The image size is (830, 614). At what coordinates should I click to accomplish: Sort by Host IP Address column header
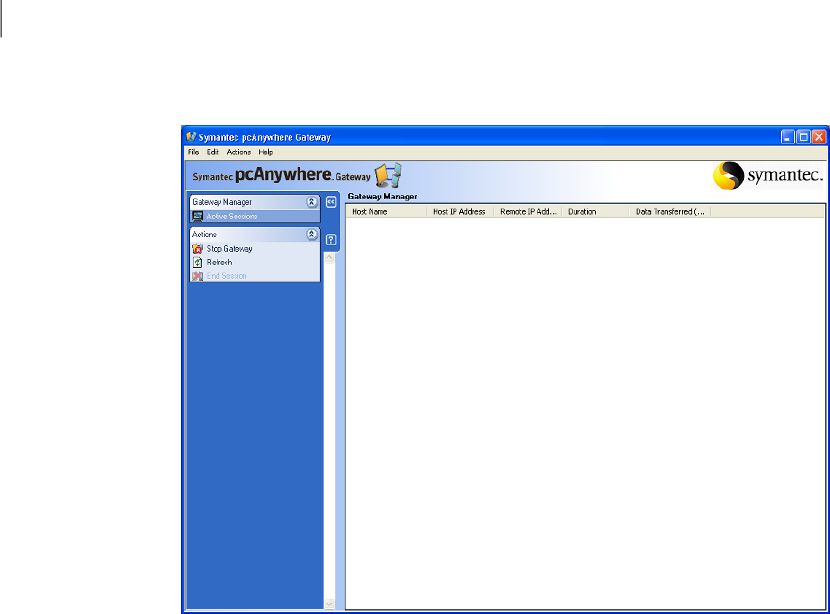tap(460, 212)
